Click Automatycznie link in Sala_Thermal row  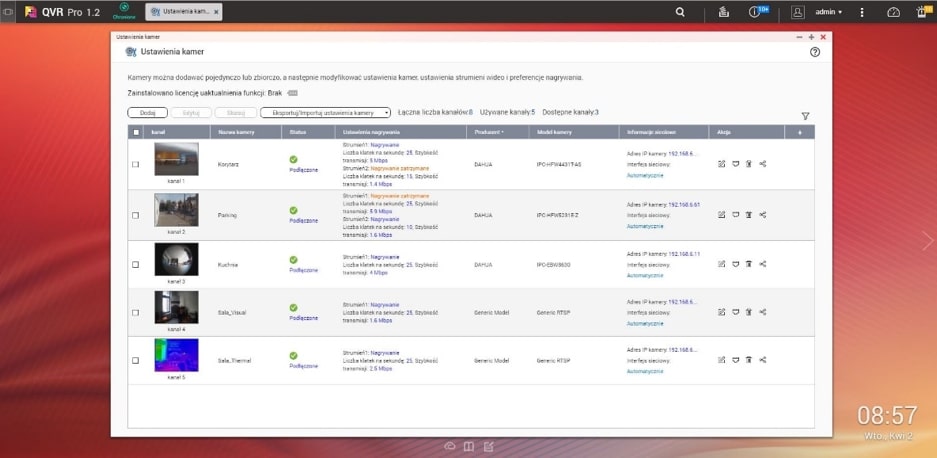645,371
